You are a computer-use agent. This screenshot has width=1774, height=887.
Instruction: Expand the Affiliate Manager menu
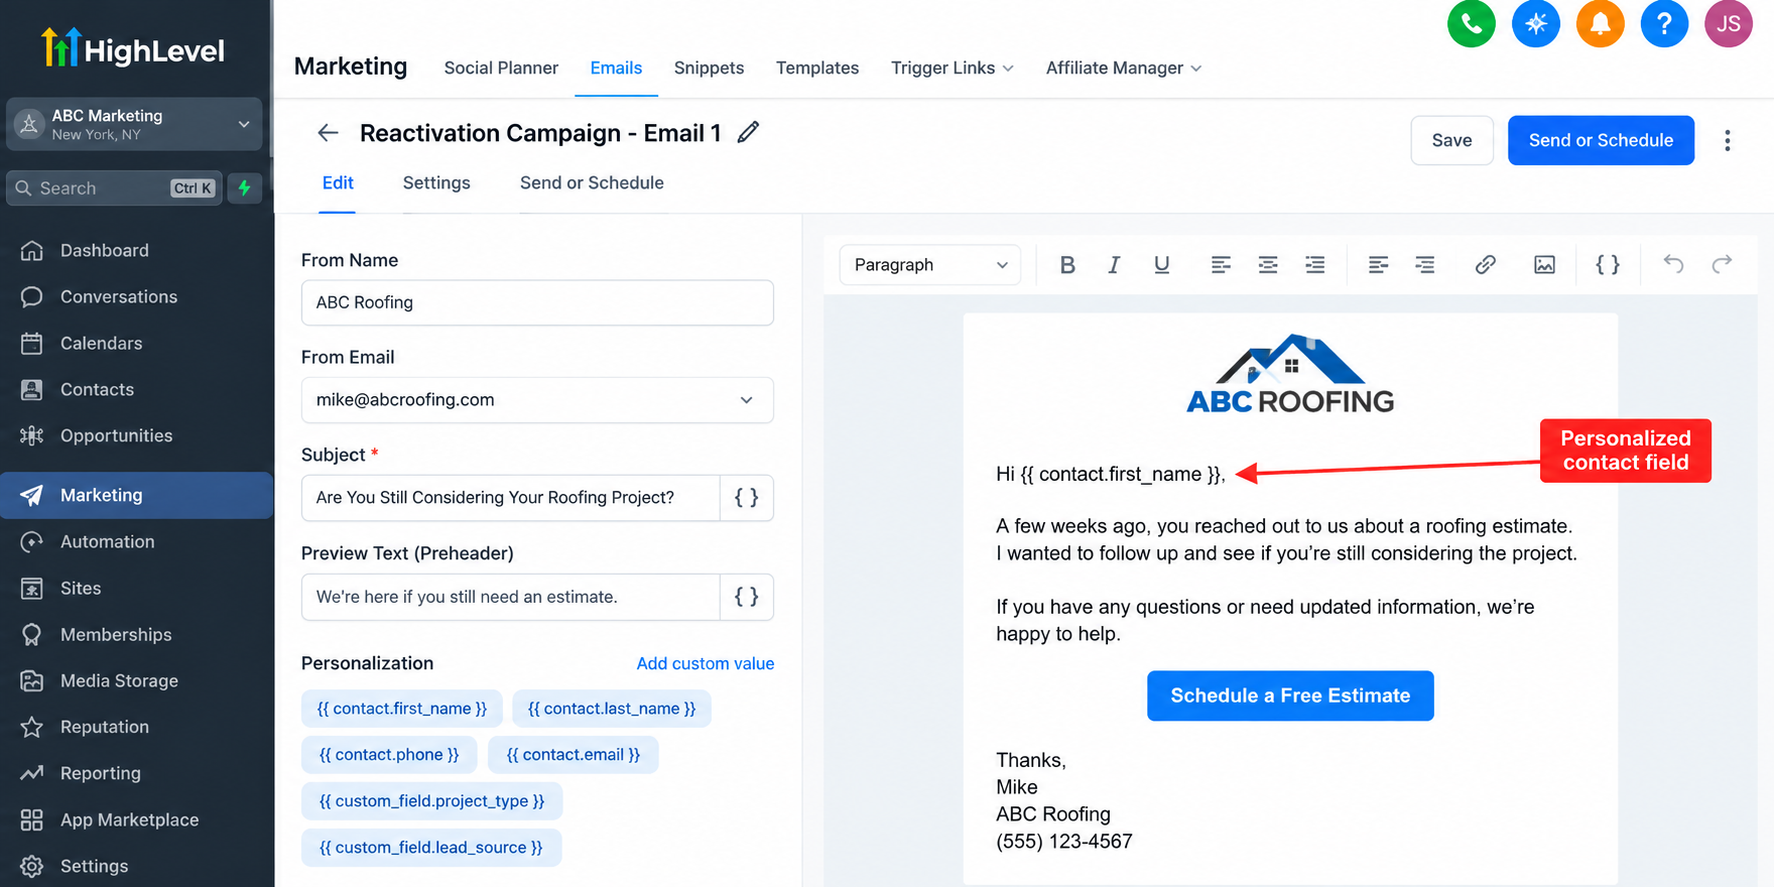point(1124,68)
